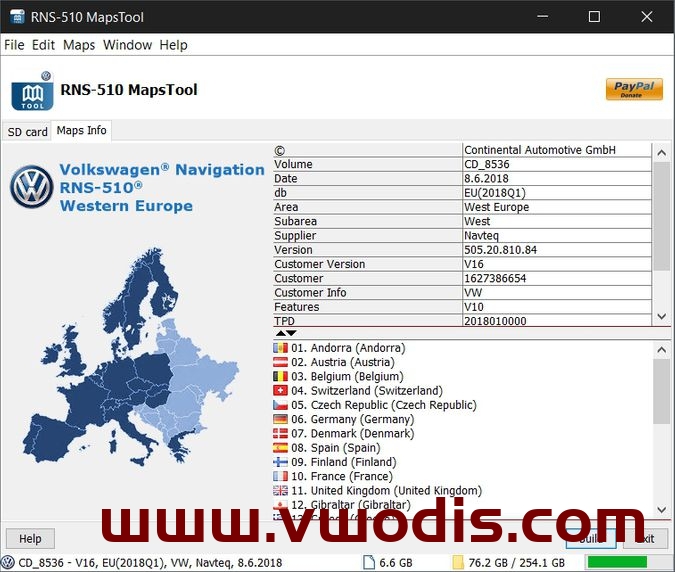Click the France flag icon
This screenshot has height=572, width=675.
[280, 476]
